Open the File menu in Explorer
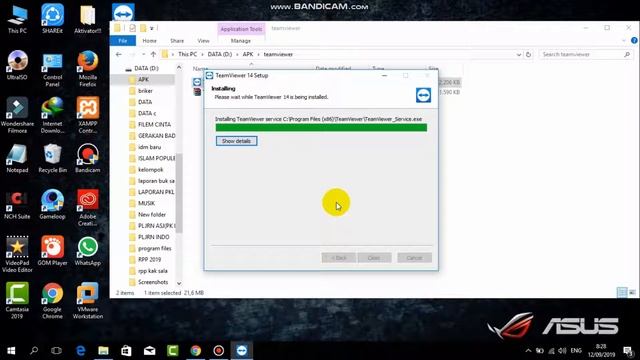The image size is (640, 360). pos(122,41)
